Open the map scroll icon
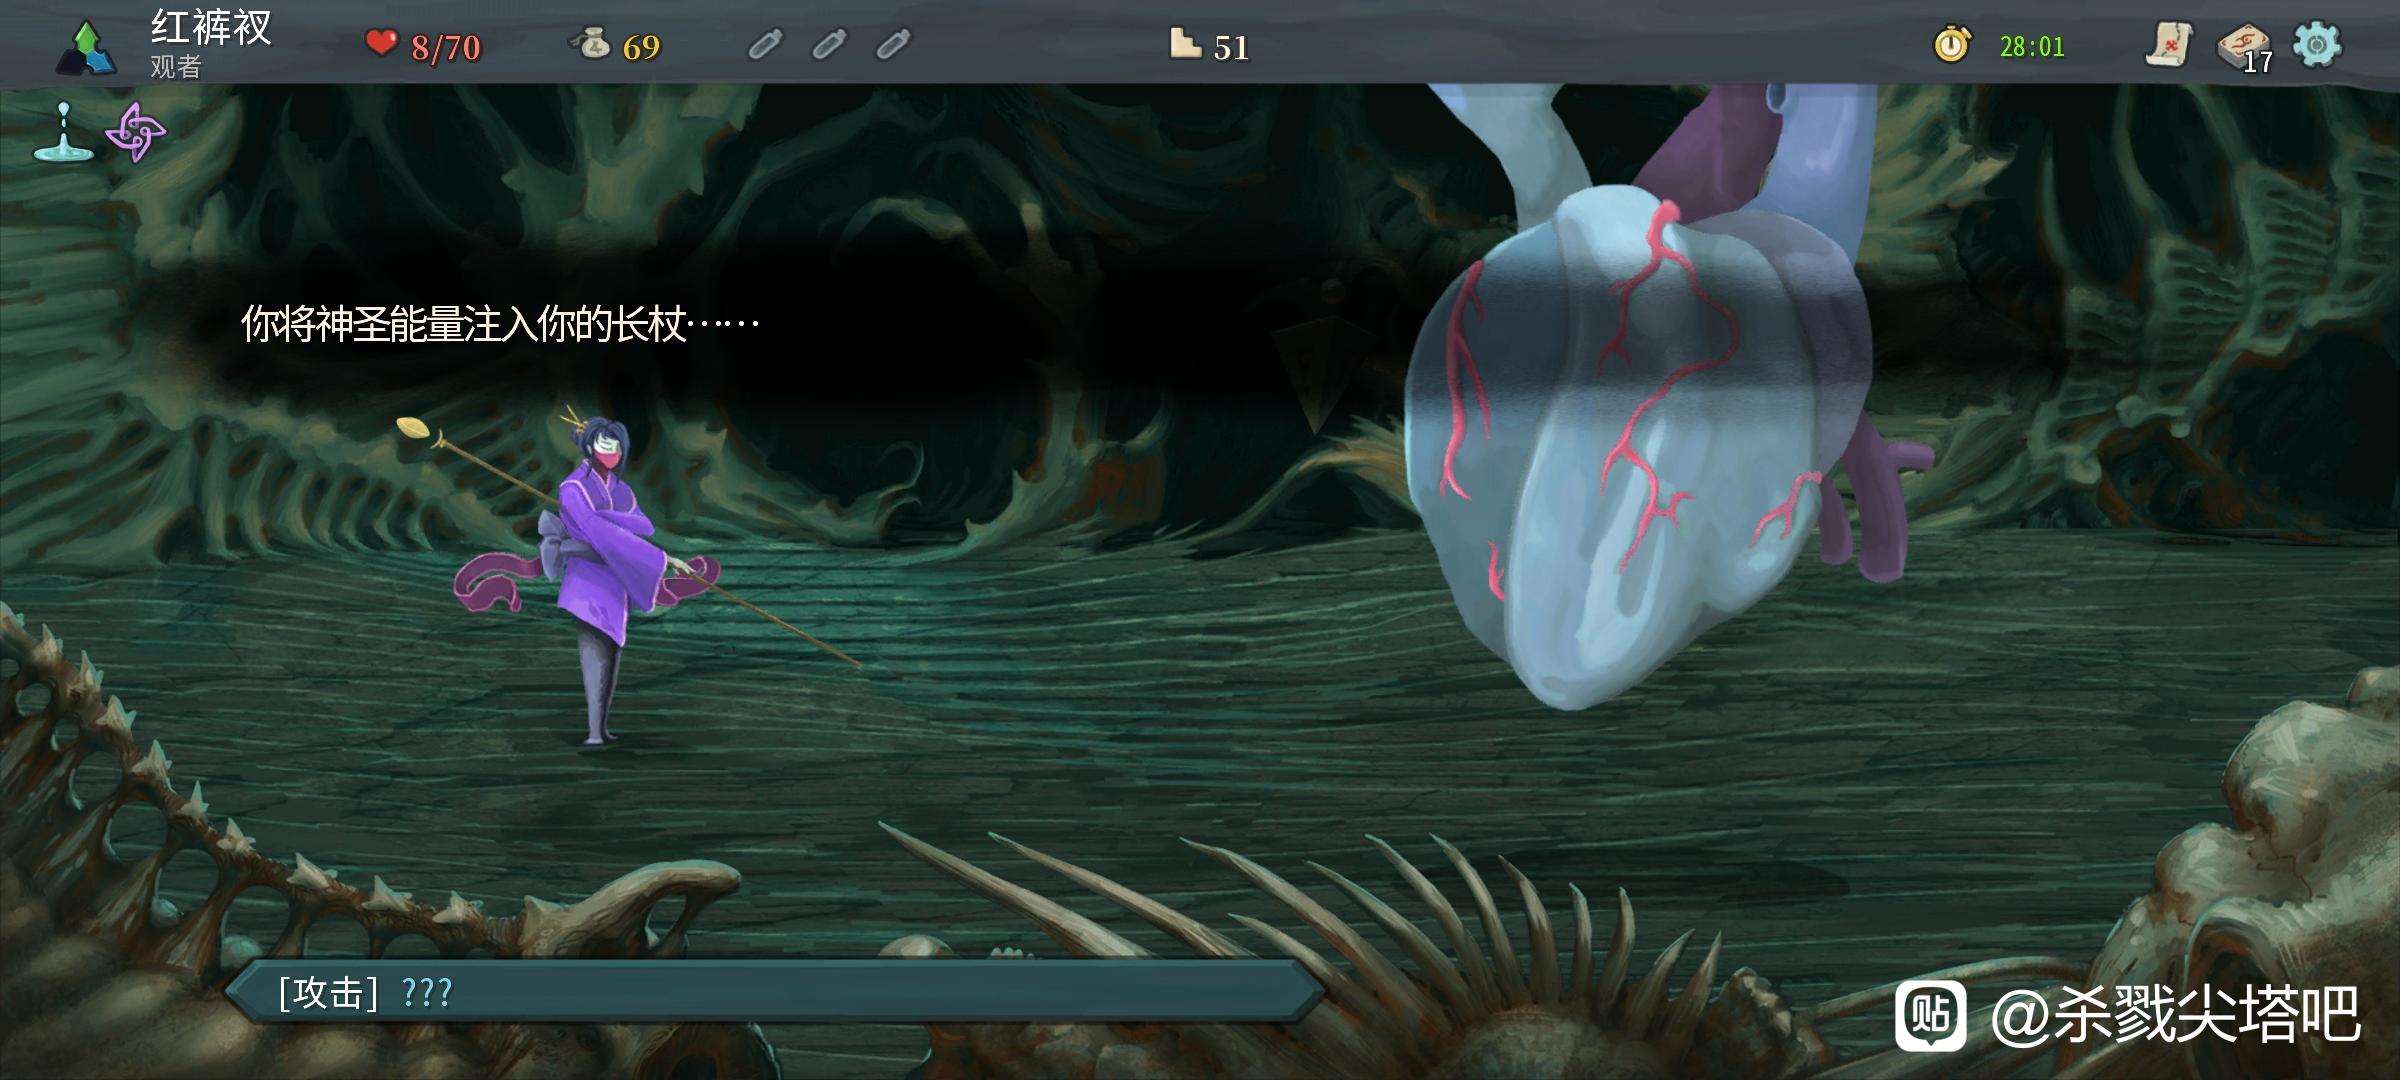This screenshot has width=2400, height=1080. coord(2168,45)
